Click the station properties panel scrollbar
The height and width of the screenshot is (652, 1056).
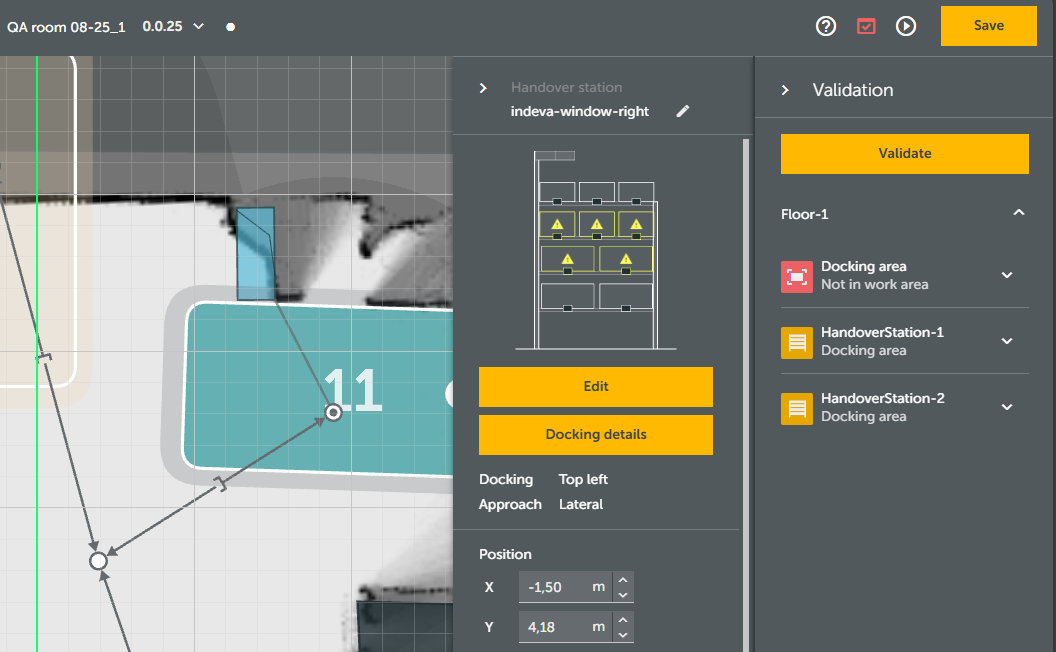point(746,395)
